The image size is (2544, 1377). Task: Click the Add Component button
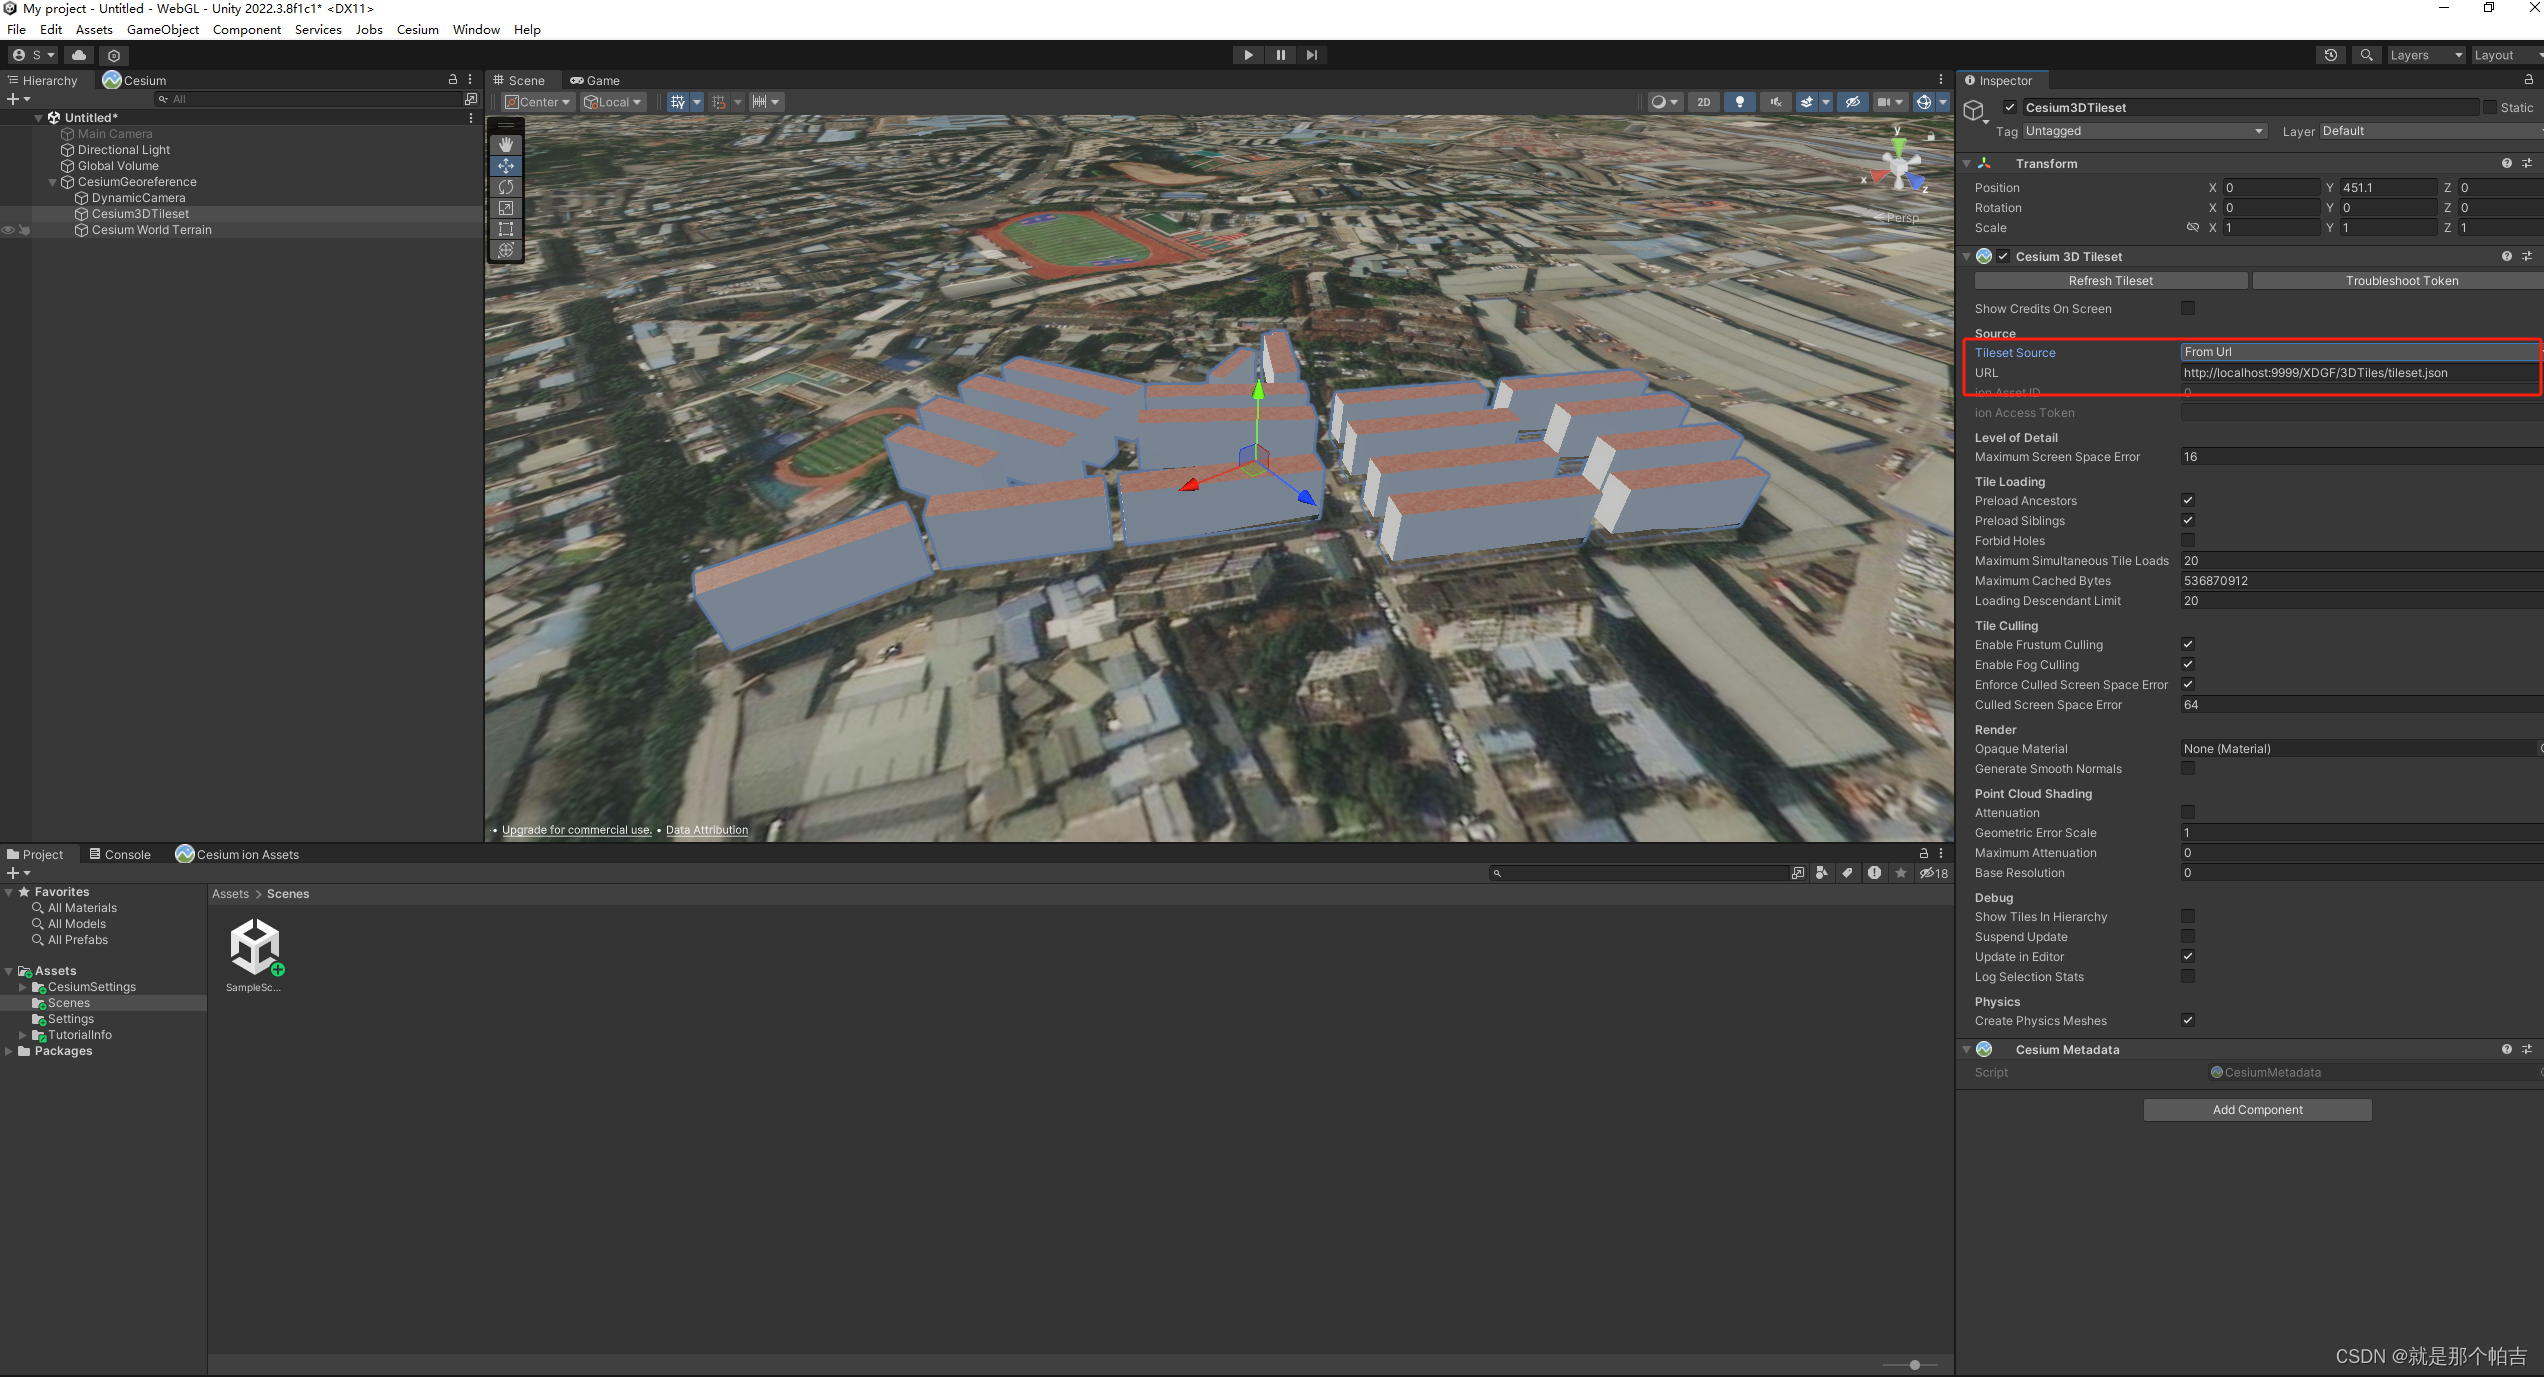click(x=2257, y=1110)
